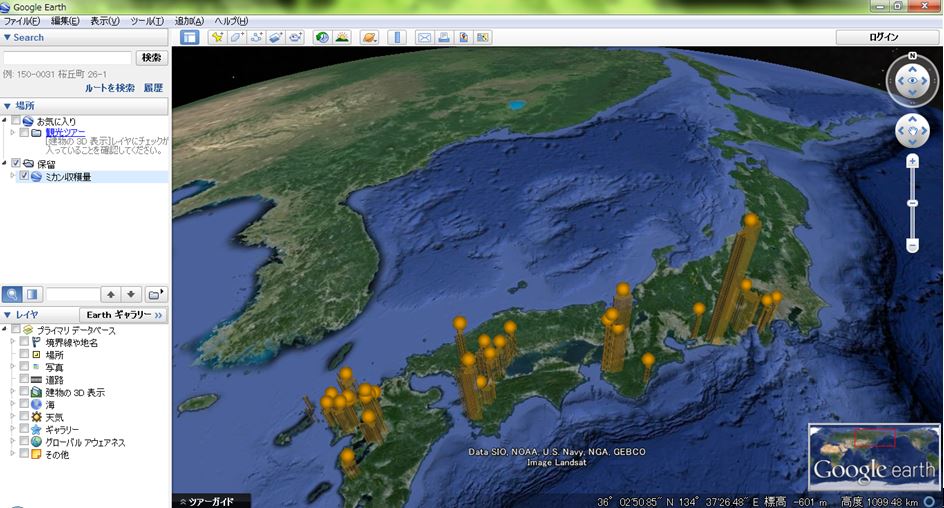Click the hand icon in the move joystick
This screenshot has width=944, height=508.
pos(913,131)
